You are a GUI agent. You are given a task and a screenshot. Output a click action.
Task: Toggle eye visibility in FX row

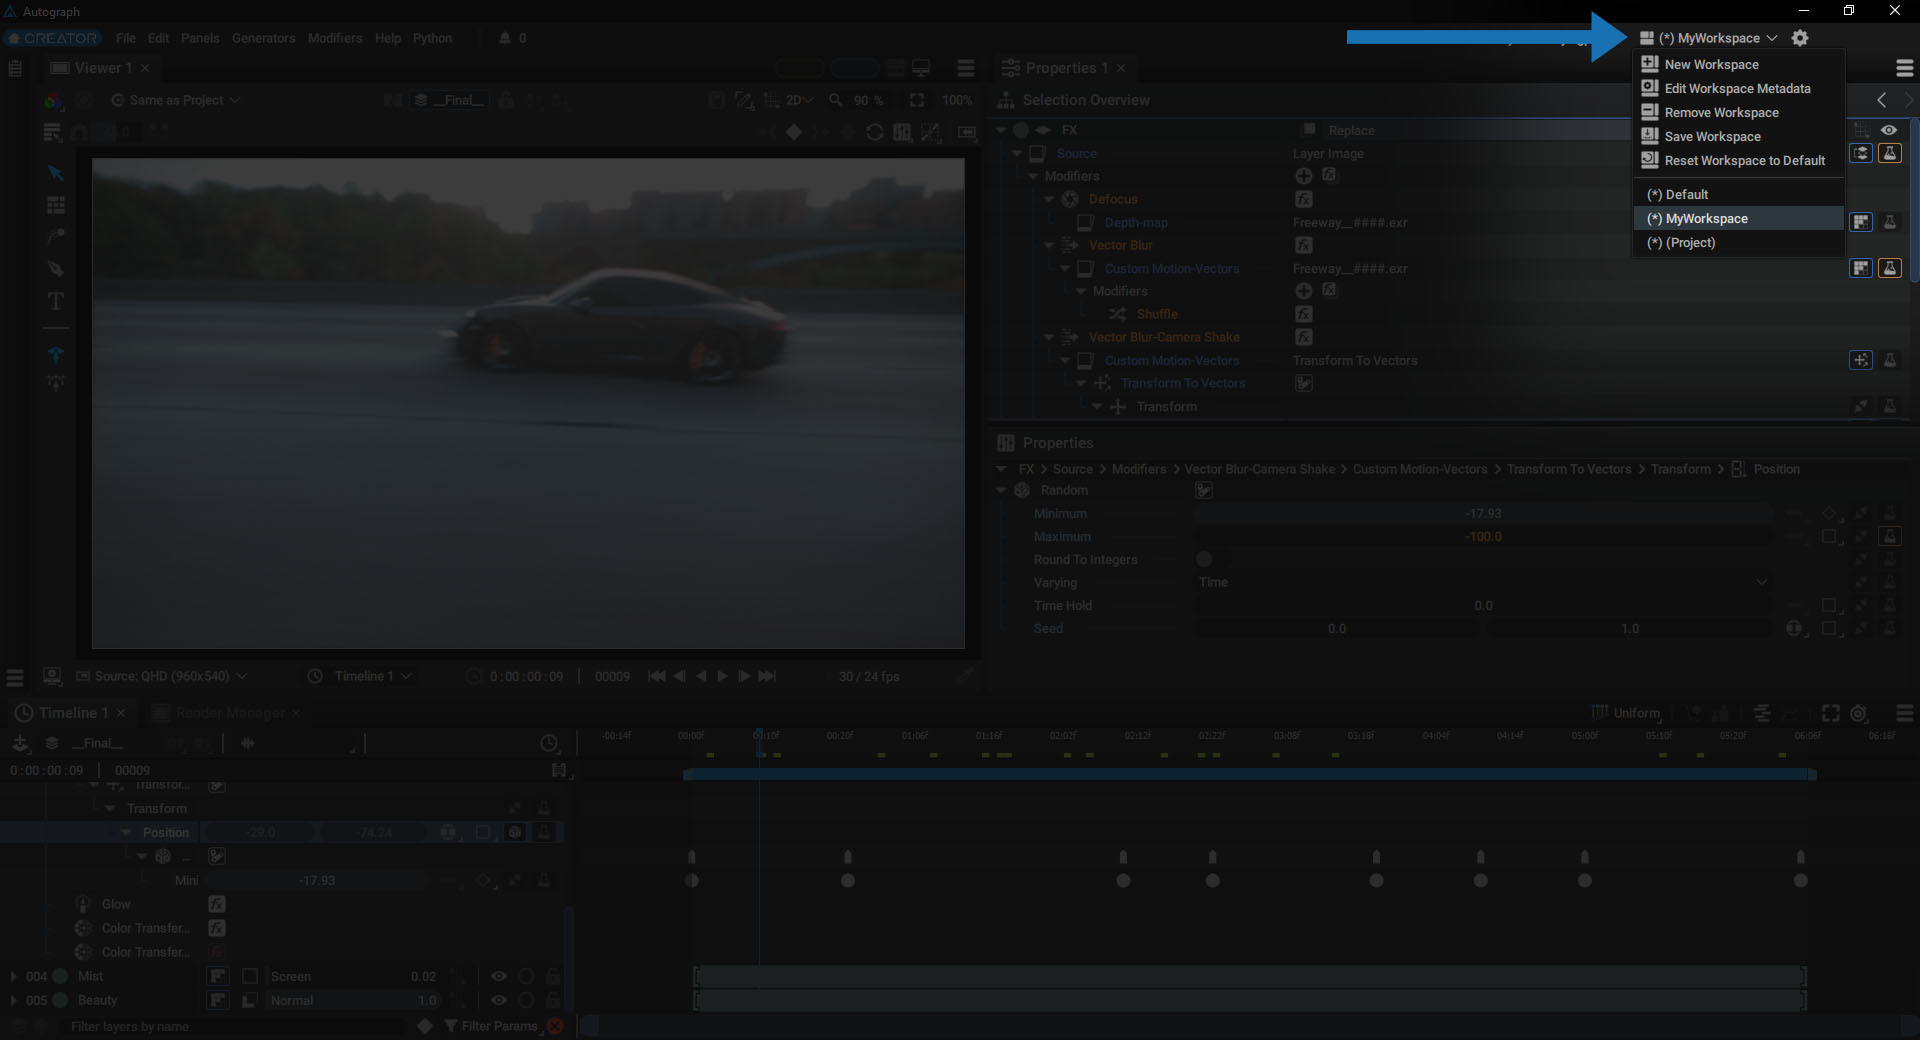click(1889, 130)
